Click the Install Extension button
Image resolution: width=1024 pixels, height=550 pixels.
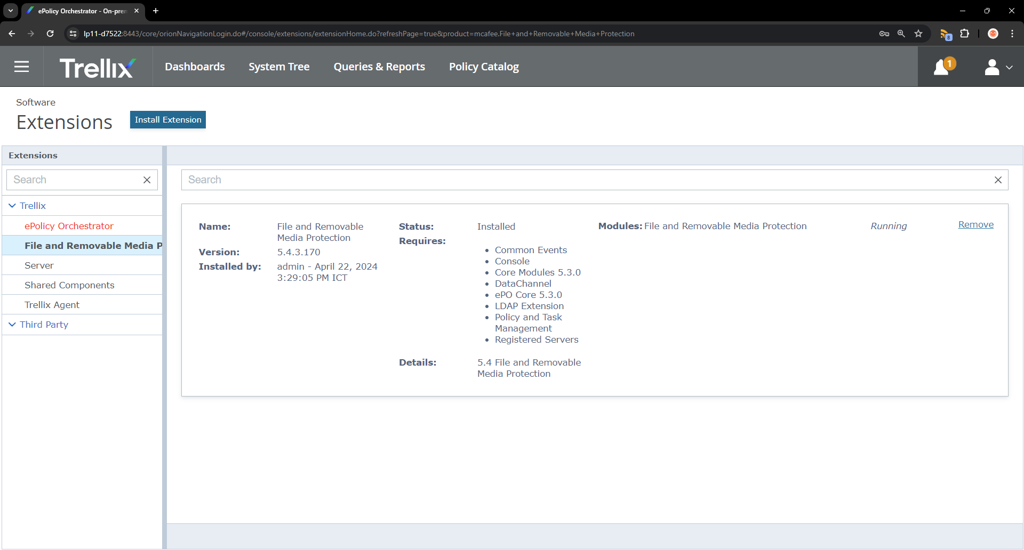[x=168, y=120]
